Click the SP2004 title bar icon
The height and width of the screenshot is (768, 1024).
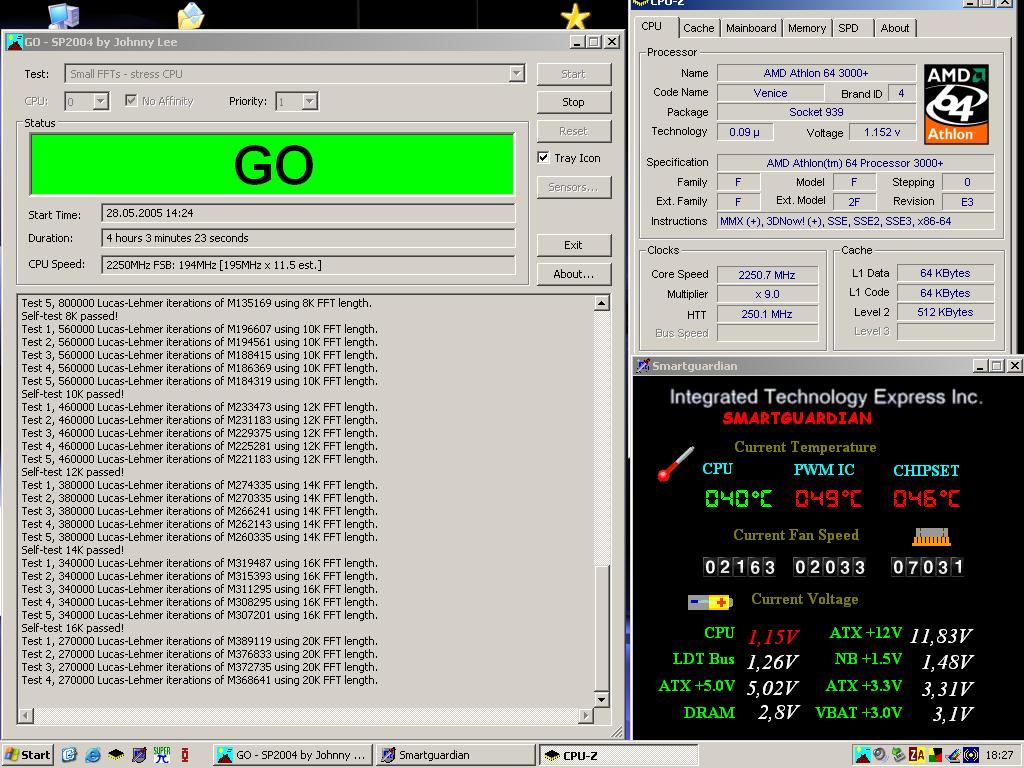pyautogui.click(x=14, y=42)
